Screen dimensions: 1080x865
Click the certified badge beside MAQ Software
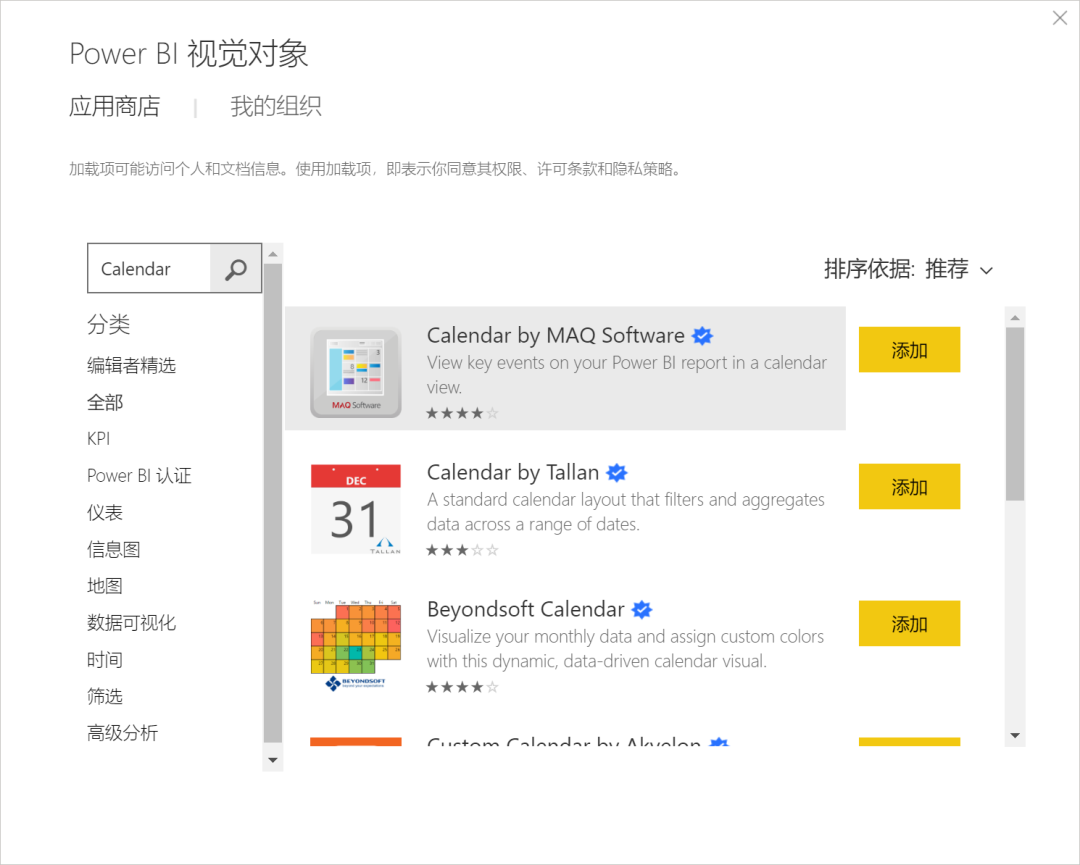pyautogui.click(x=703, y=336)
